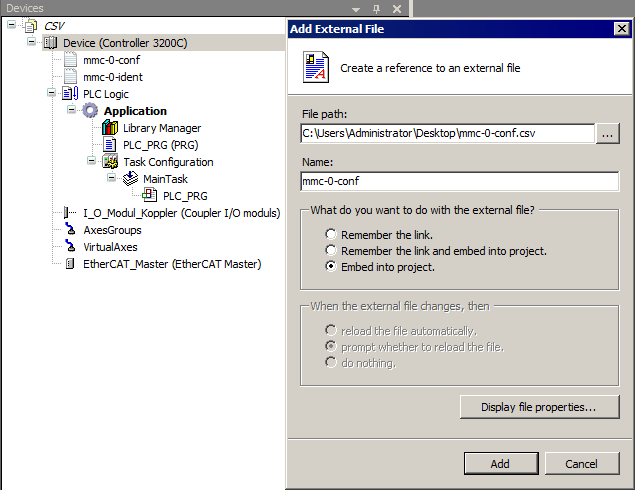Click the Library Manager books icon
Viewport: 635px width, 490px height.
coord(110,128)
